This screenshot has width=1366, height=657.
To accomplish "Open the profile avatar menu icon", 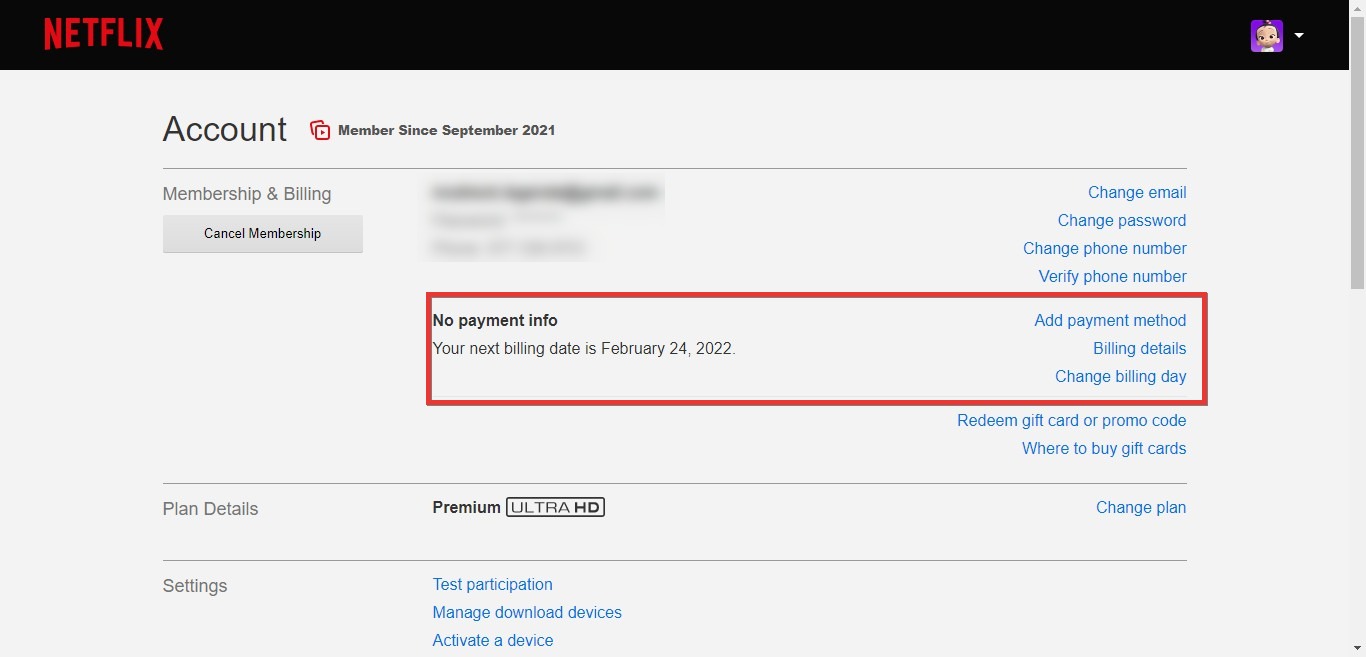I will [1267, 35].
